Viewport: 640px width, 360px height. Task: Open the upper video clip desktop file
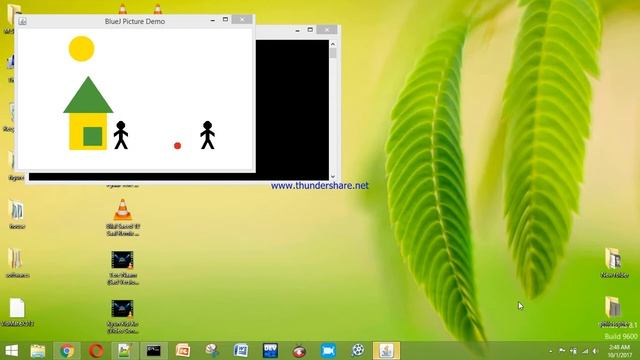(x=123, y=268)
